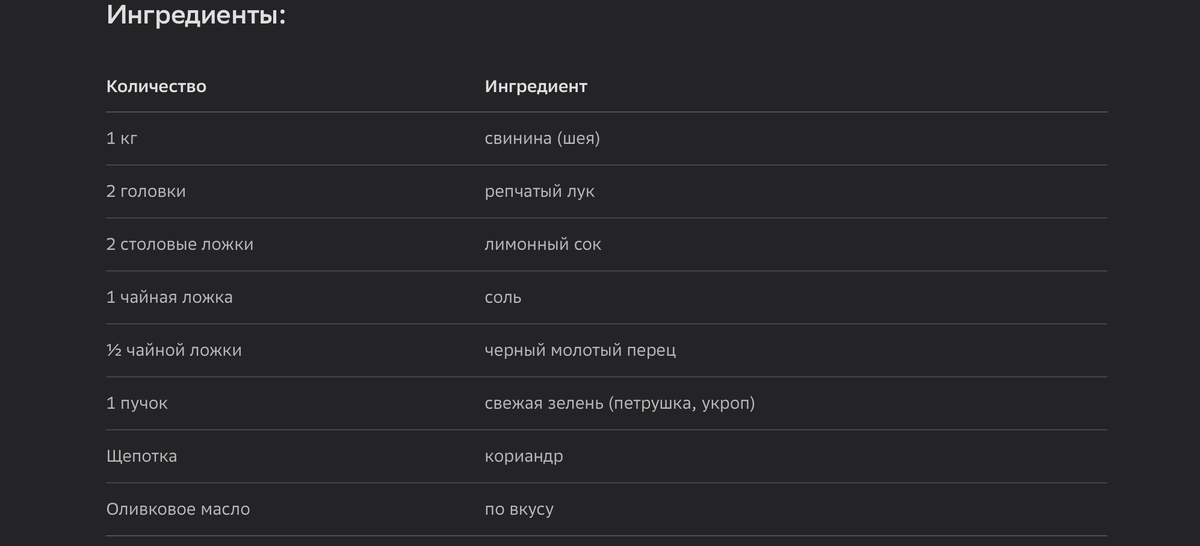Select the по вкусу text

519,510
